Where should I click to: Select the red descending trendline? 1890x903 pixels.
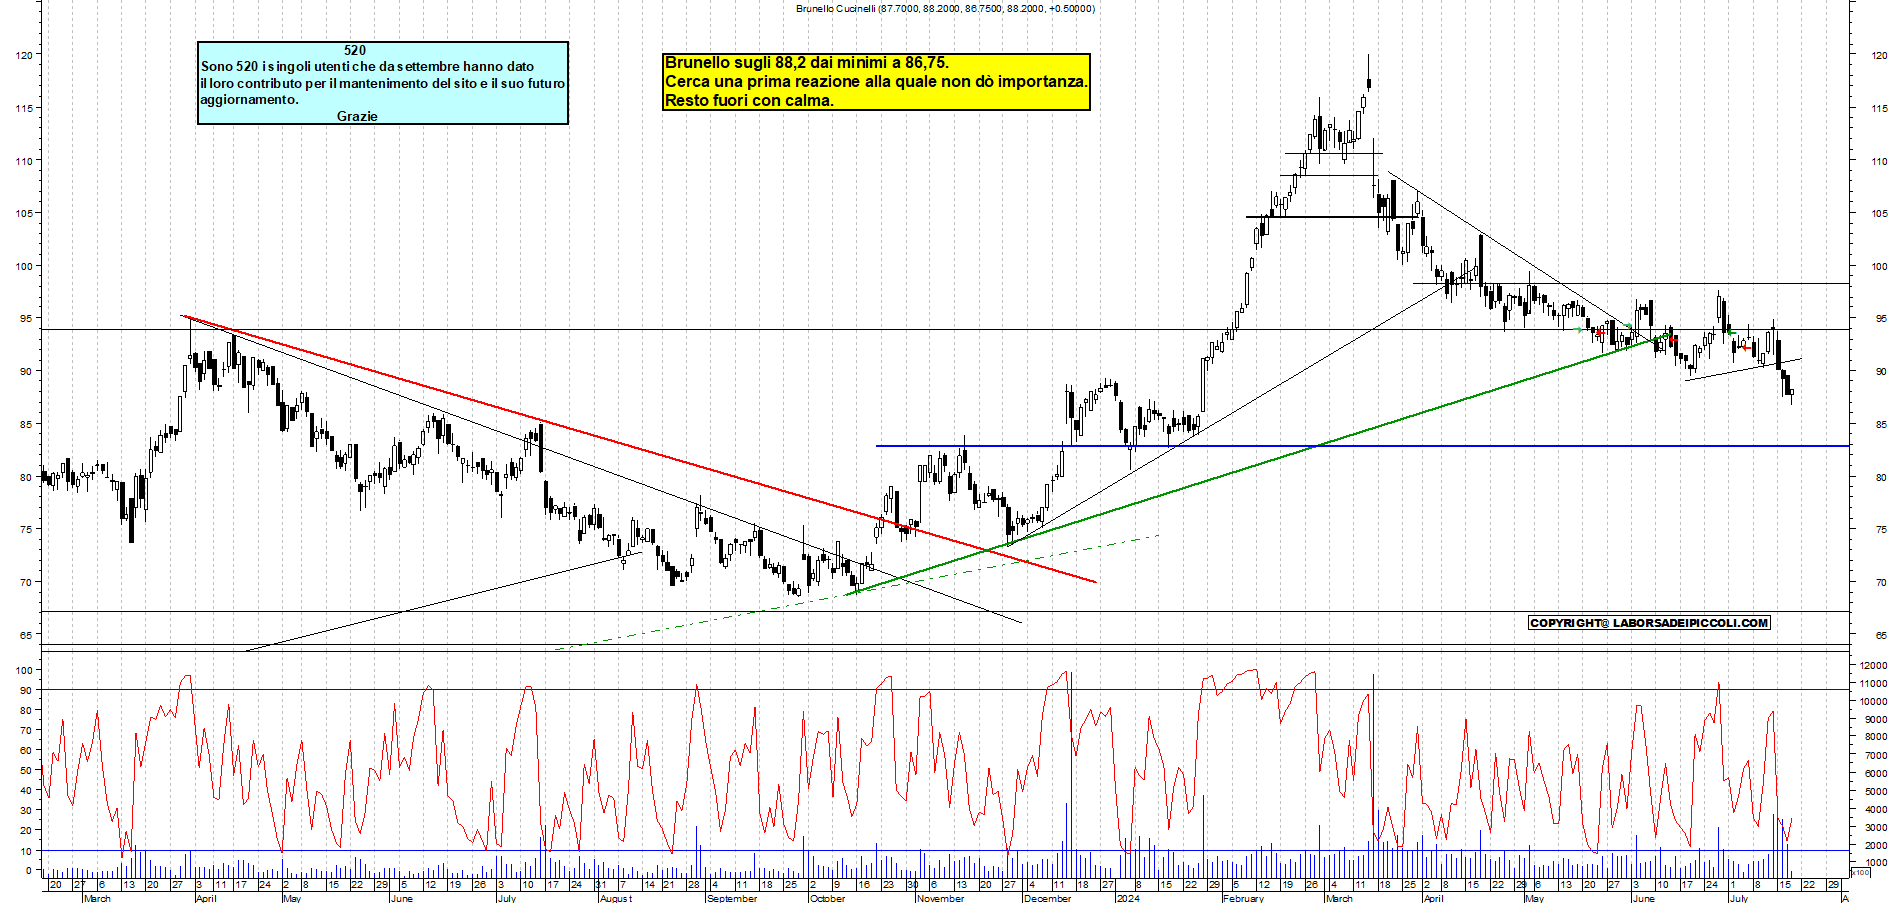pos(640,449)
